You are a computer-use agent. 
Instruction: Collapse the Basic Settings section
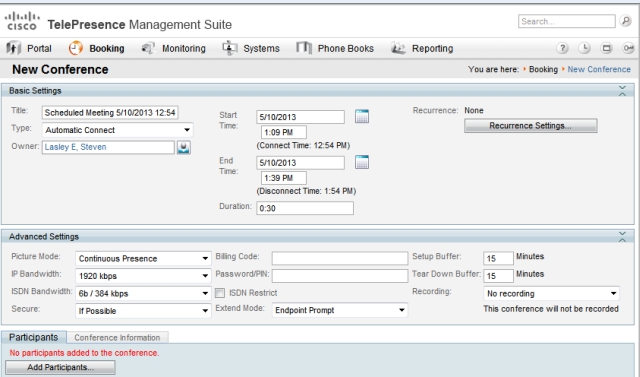(x=622, y=91)
